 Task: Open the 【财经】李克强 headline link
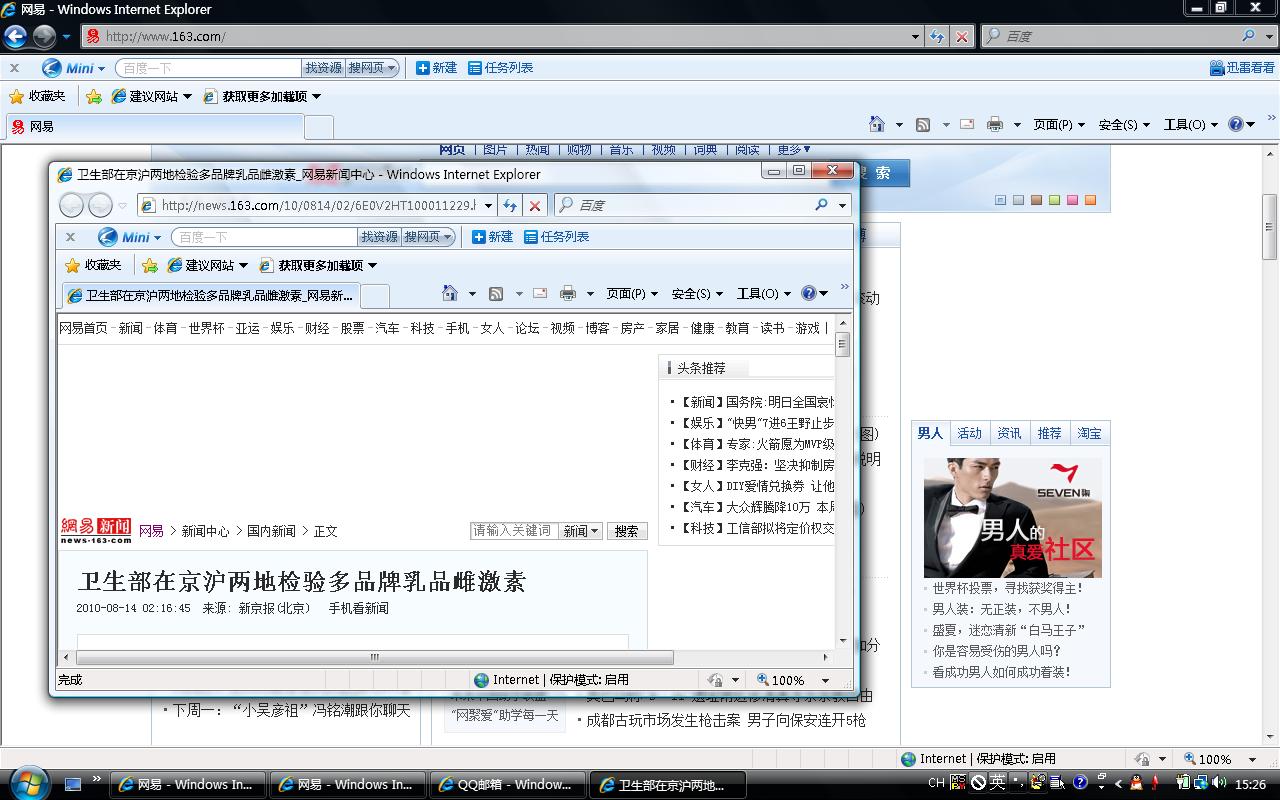pos(757,465)
